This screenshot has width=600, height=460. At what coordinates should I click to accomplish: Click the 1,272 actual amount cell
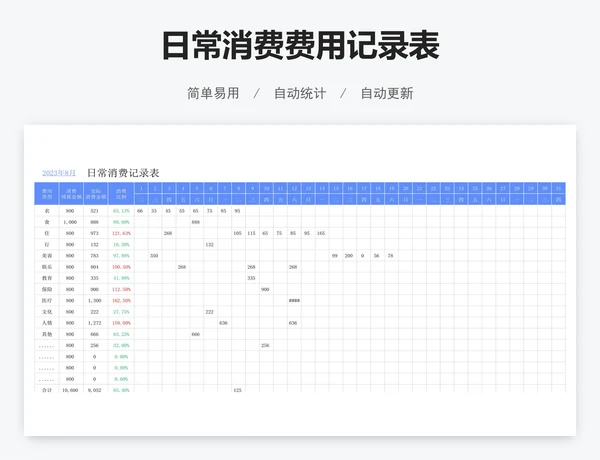95,323
